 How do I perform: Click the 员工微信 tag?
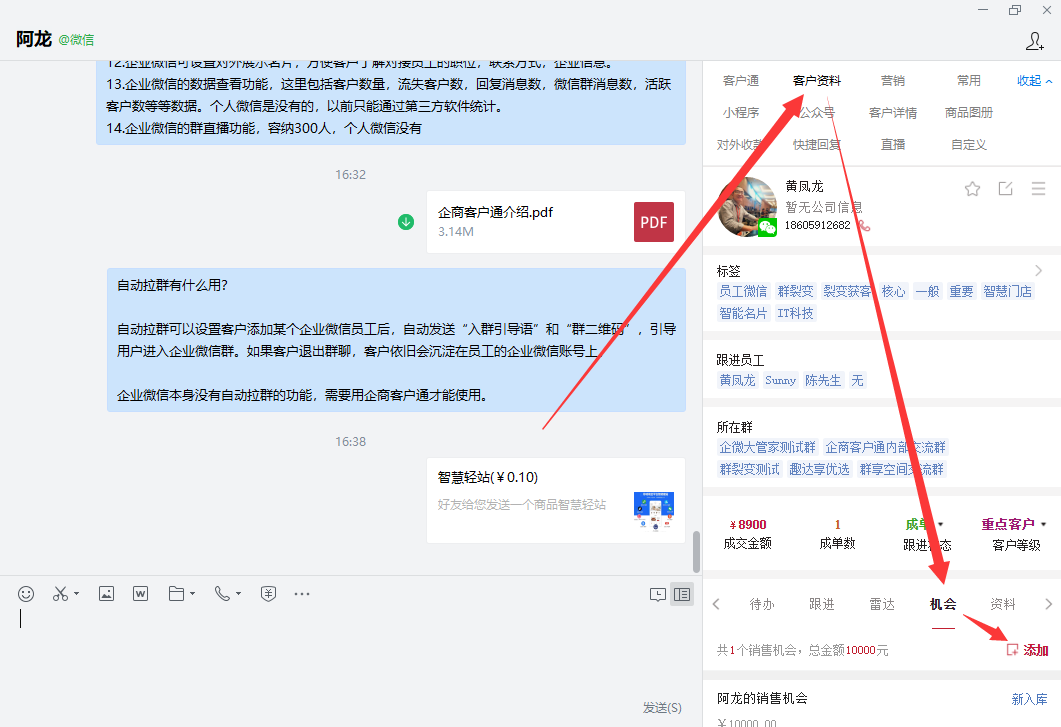click(743, 291)
